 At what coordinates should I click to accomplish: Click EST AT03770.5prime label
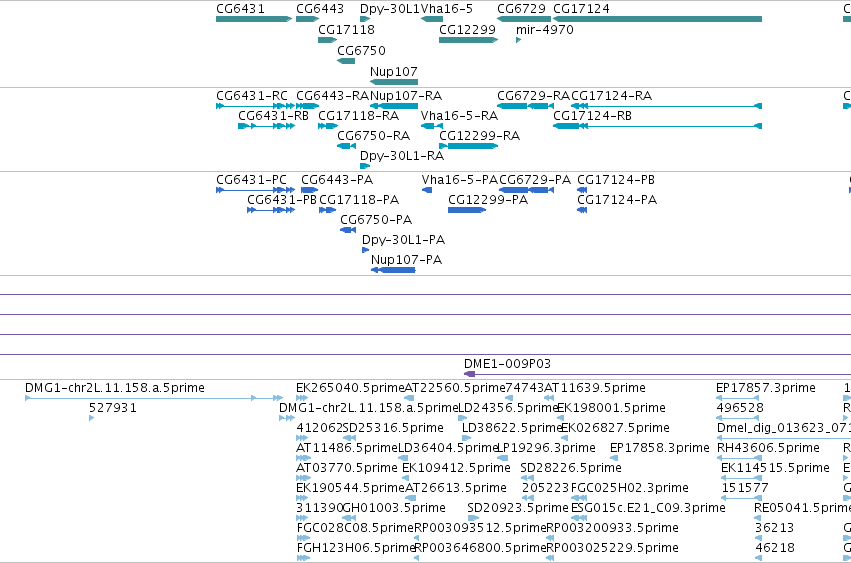[347, 468]
